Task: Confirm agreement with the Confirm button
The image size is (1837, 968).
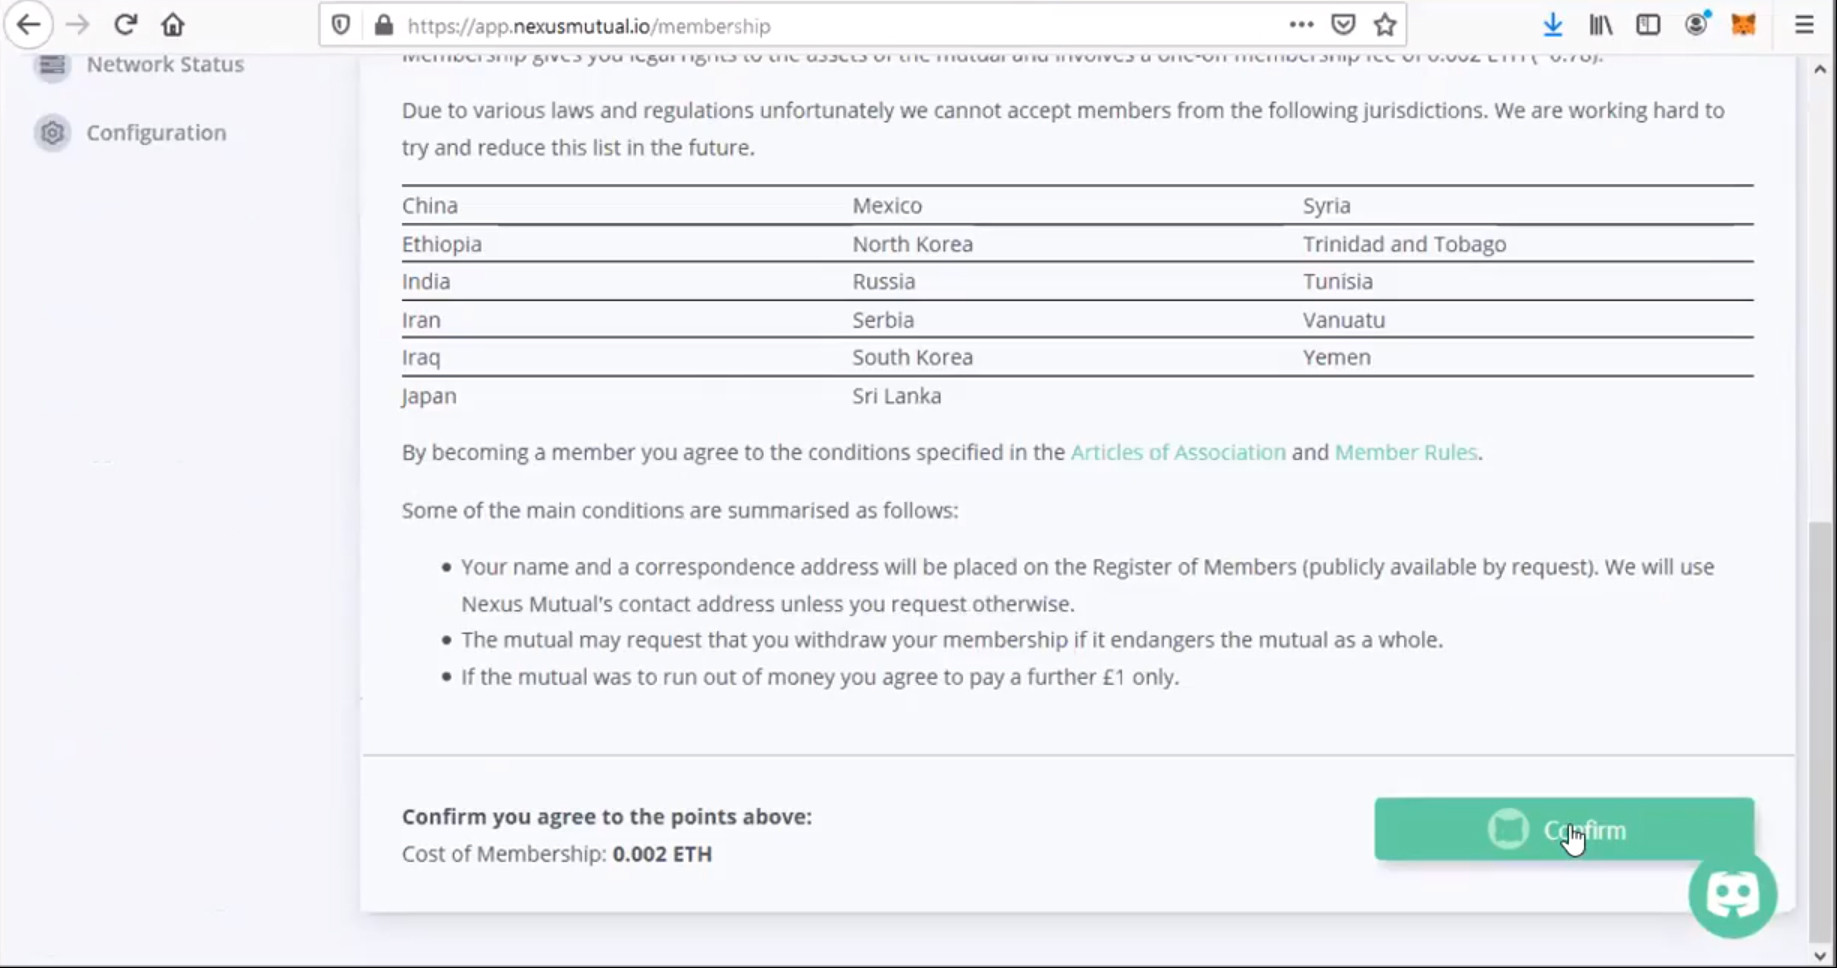Action: pyautogui.click(x=1564, y=829)
